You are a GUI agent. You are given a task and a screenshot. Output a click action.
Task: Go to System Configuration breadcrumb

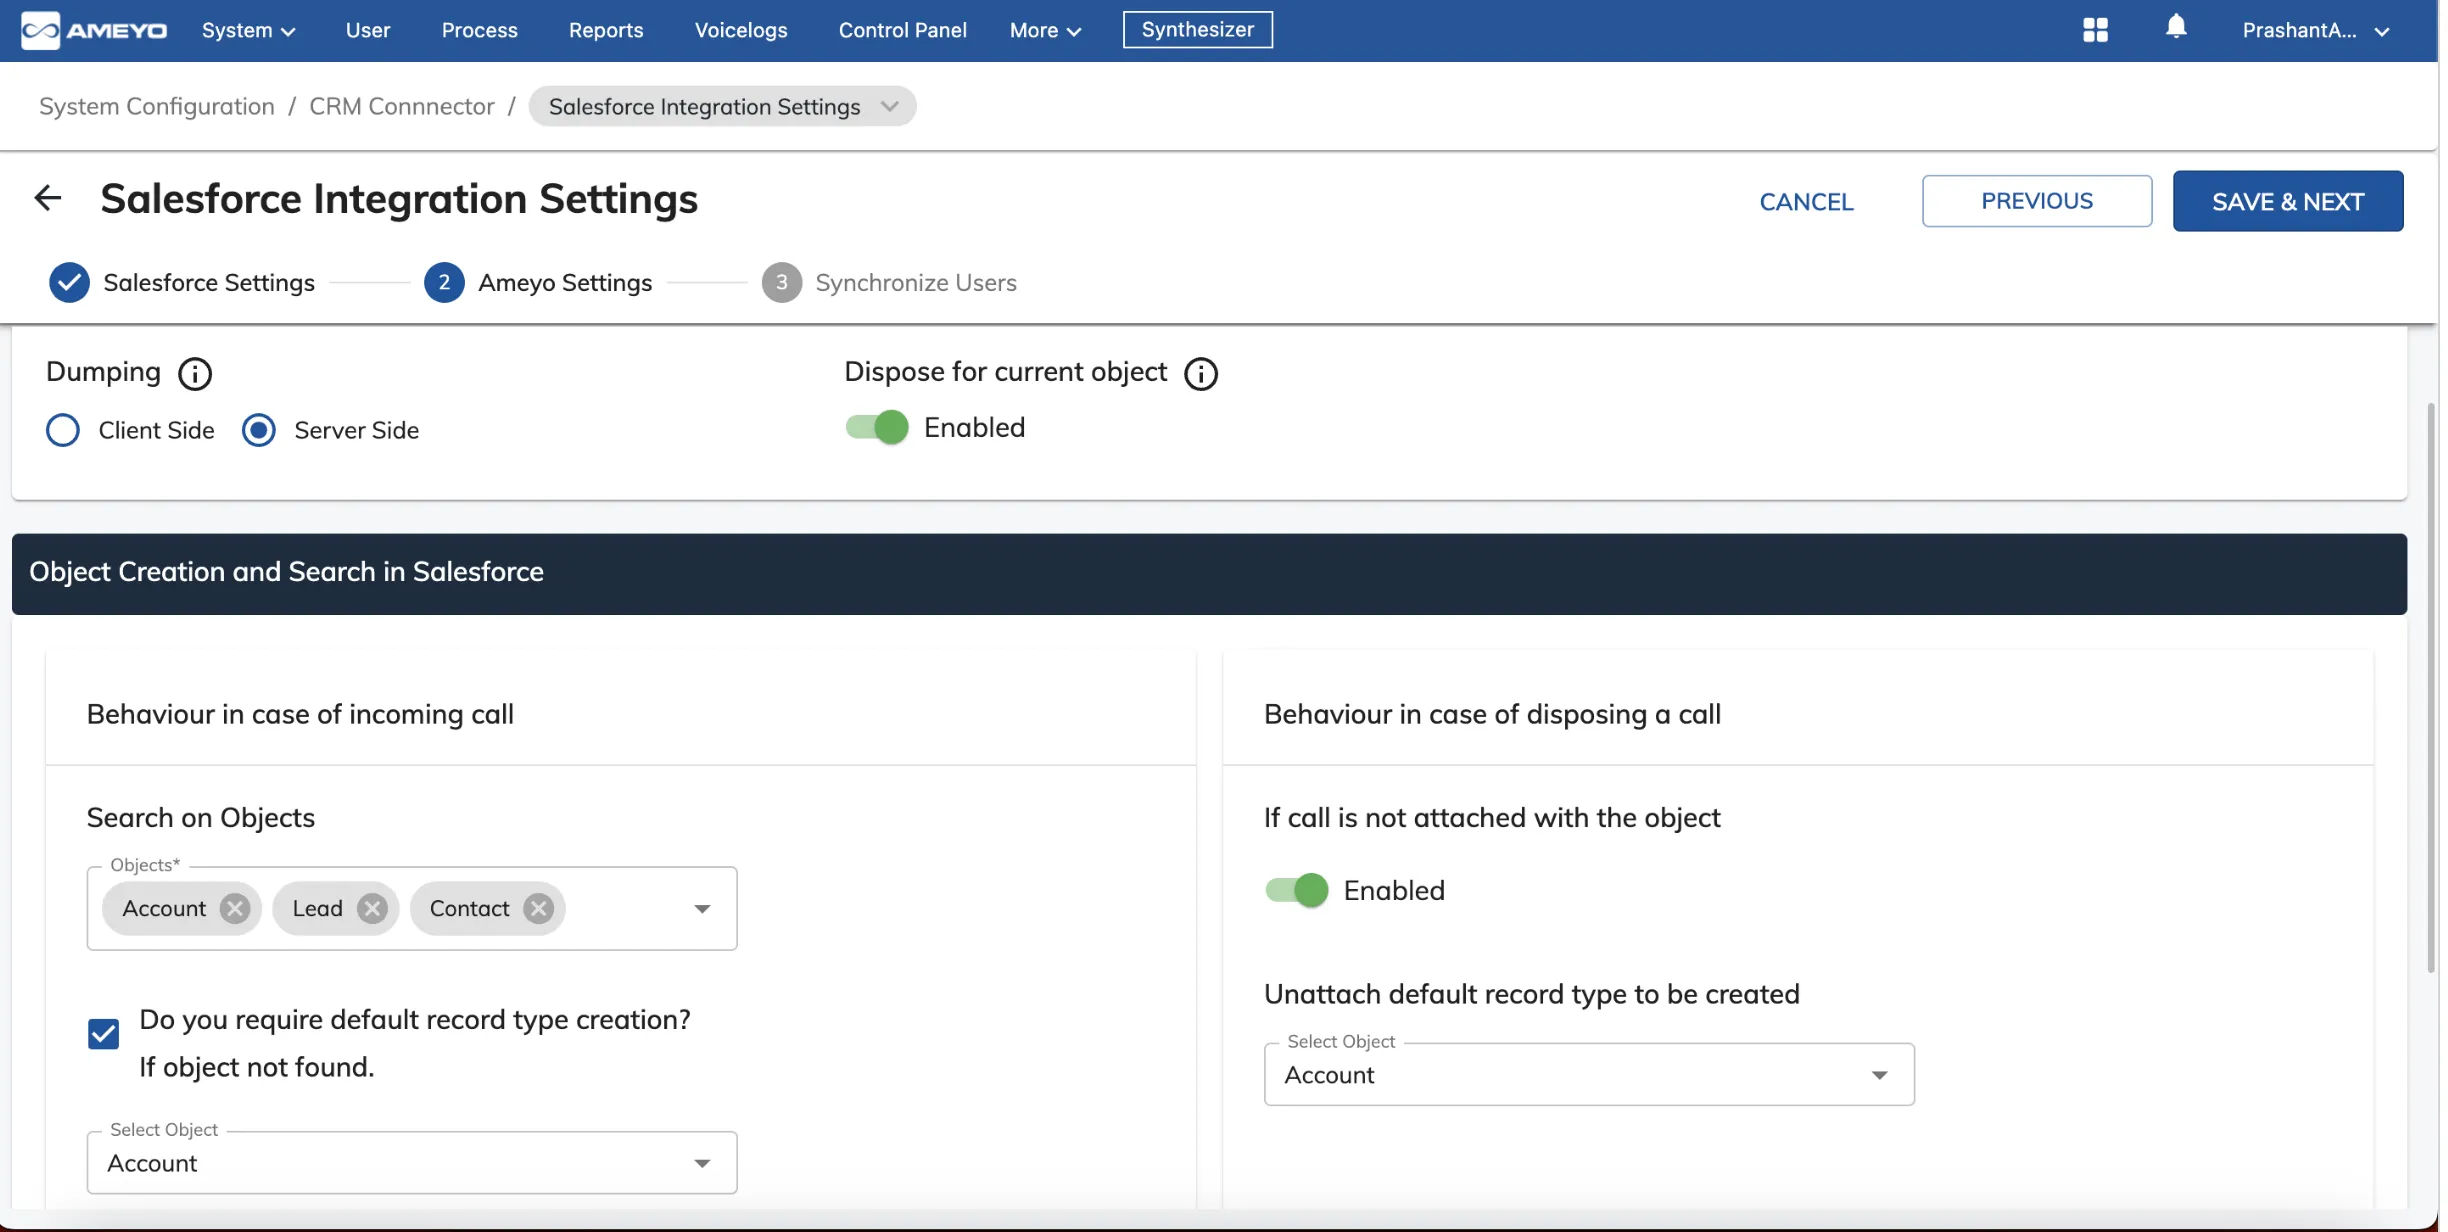click(157, 106)
